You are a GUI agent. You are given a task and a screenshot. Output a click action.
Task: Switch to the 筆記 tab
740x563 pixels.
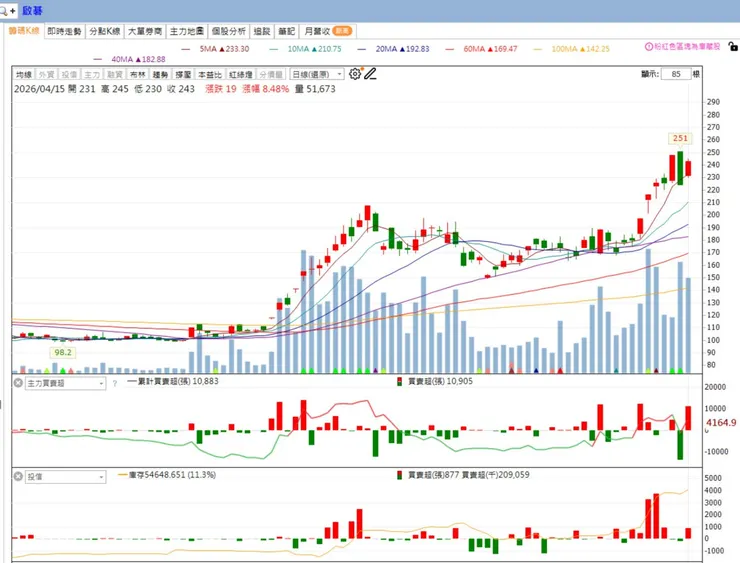tap(286, 31)
